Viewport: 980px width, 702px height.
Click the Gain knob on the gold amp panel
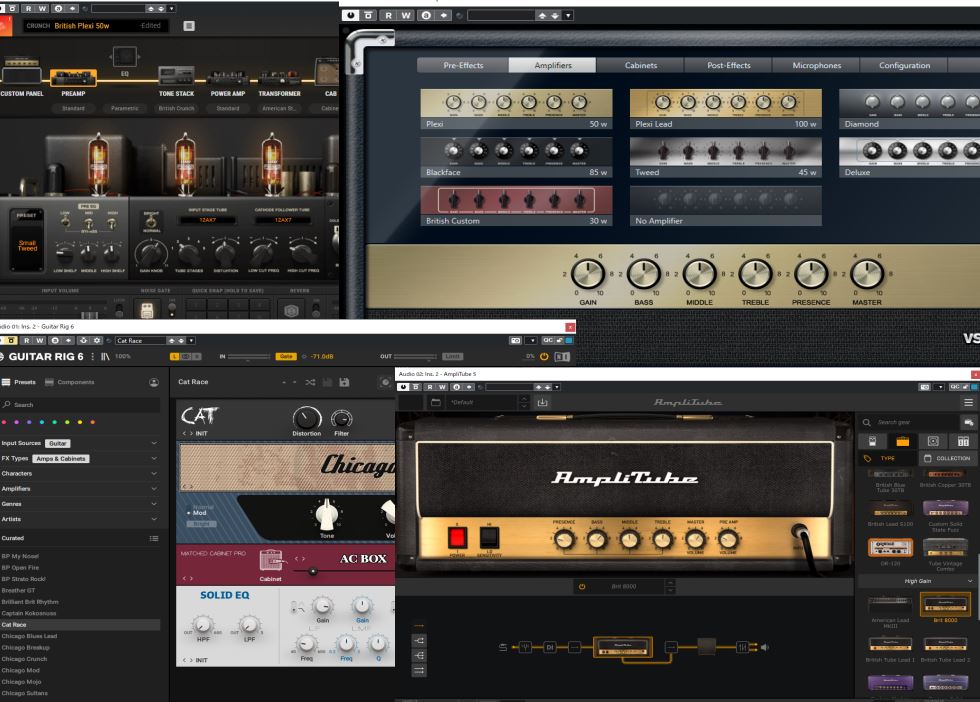pos(588,274)
